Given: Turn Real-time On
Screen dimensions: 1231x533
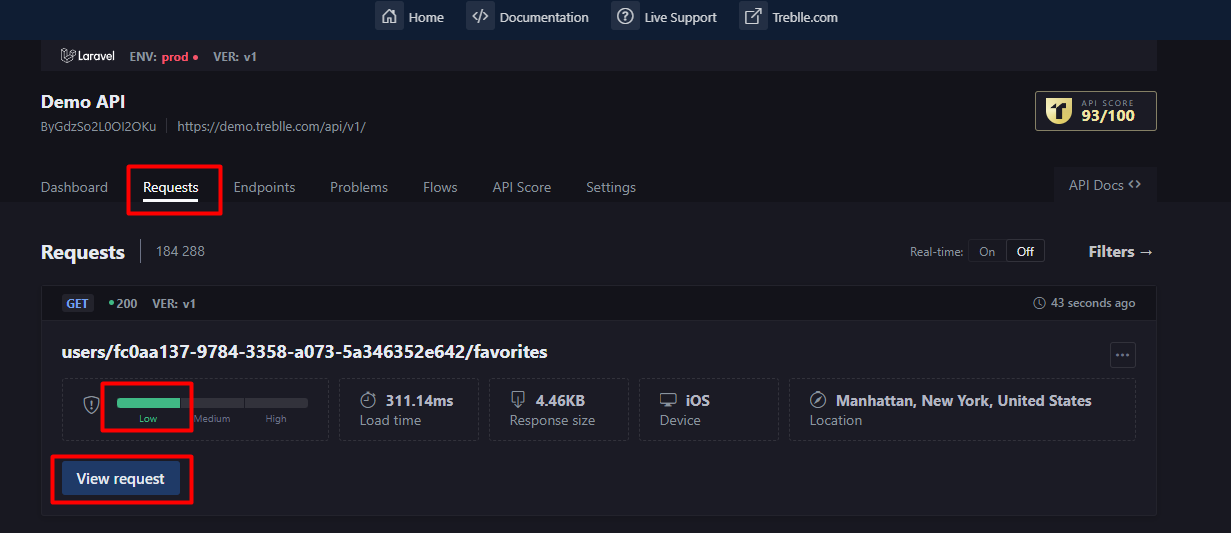Looking at the screenshot, I should pos(987,252).
